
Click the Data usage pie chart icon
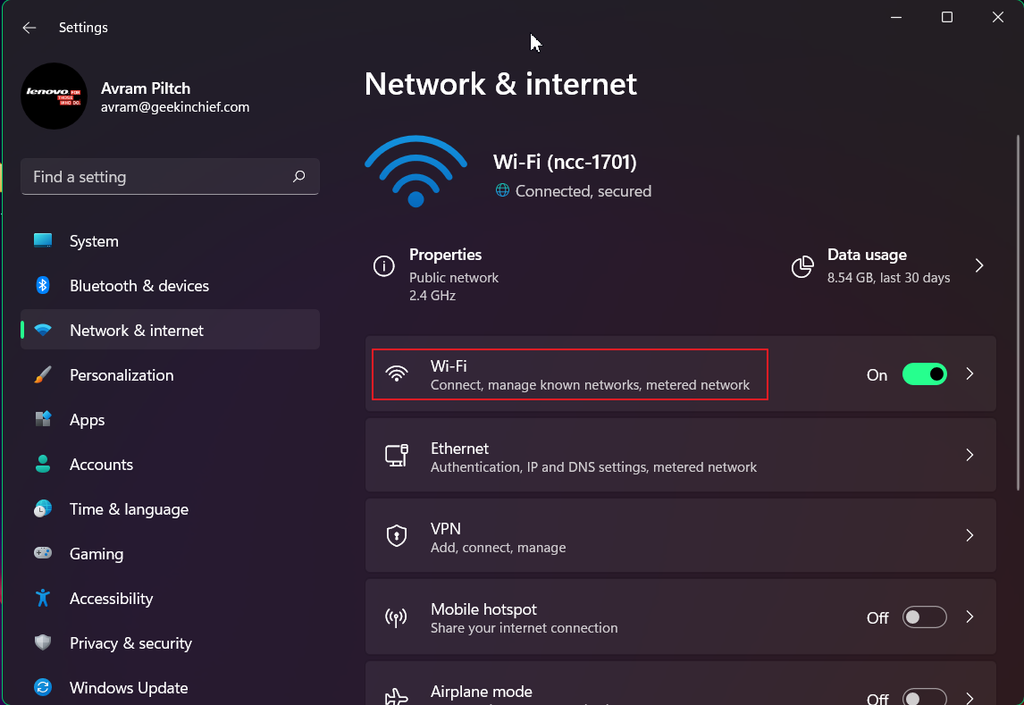[802, 266]
